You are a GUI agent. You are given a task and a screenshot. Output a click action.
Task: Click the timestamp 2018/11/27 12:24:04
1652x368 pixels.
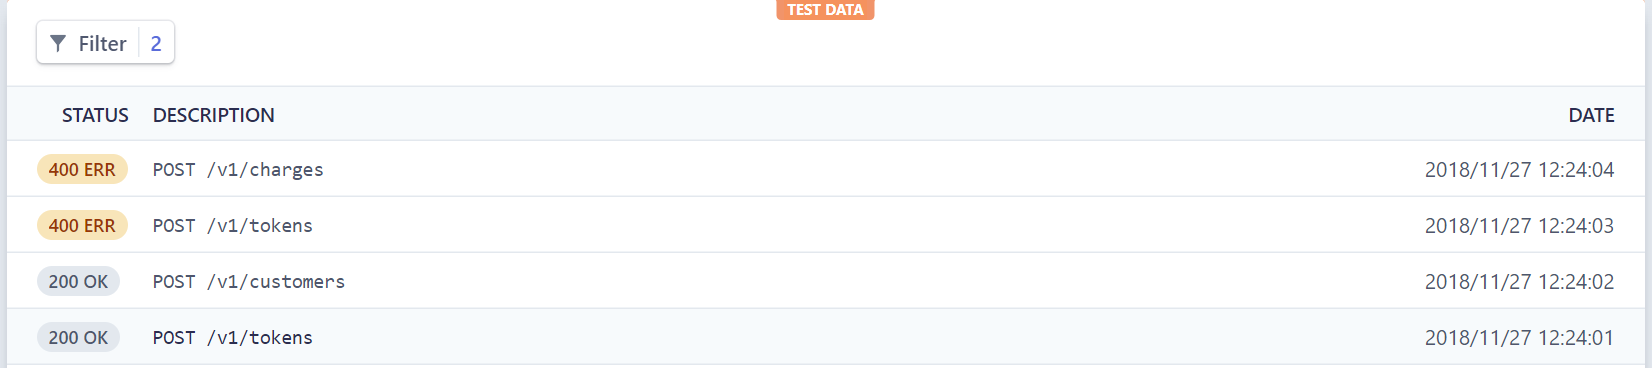click(x=1519, y=169)
